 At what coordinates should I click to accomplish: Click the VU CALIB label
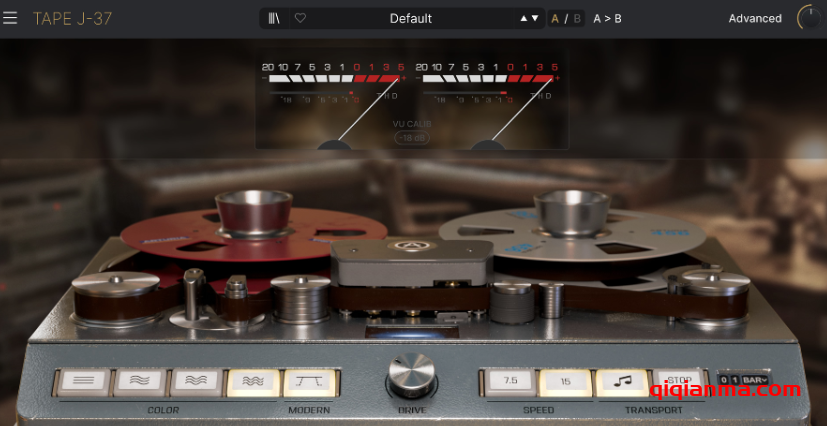(x=412, y=124)
